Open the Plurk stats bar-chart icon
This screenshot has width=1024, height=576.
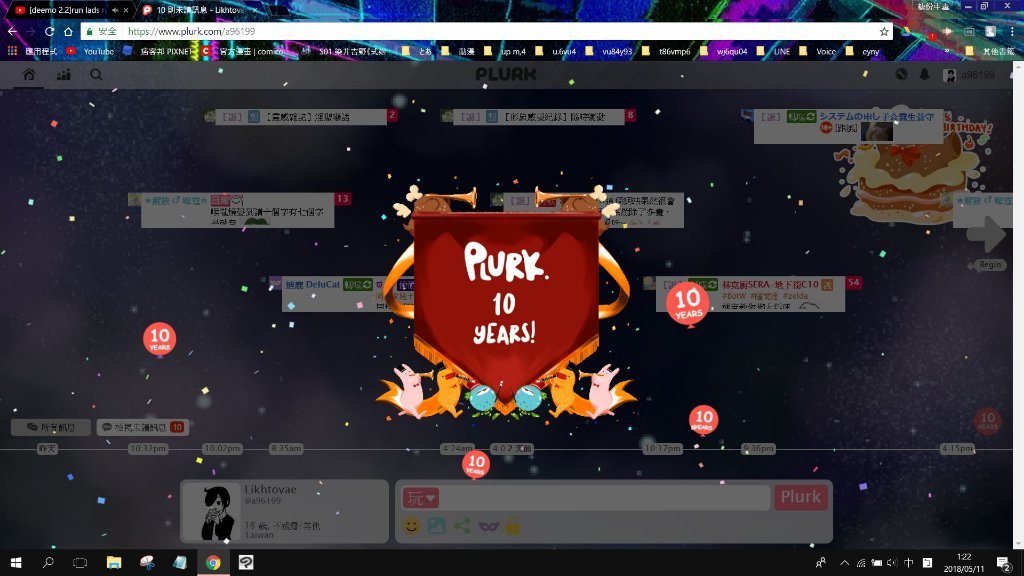(63, 74)
